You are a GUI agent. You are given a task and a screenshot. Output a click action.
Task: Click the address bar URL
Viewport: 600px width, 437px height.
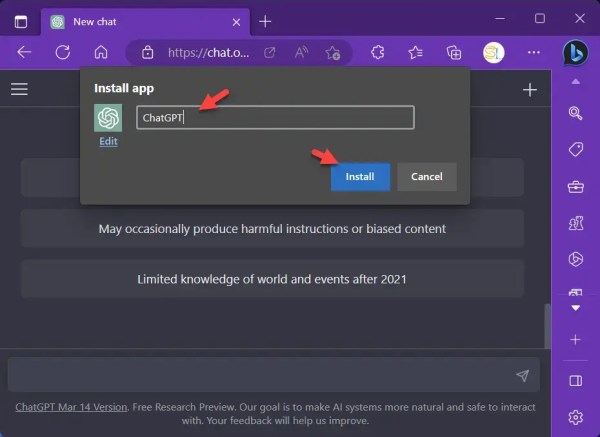(x=209, y=52)
